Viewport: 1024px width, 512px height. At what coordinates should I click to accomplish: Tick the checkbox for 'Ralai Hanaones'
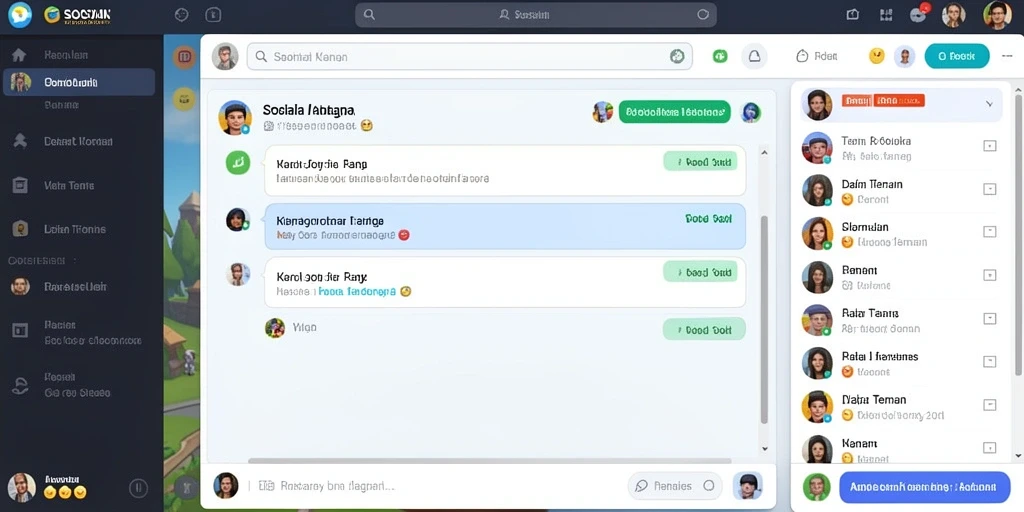(x=989, y=361)
